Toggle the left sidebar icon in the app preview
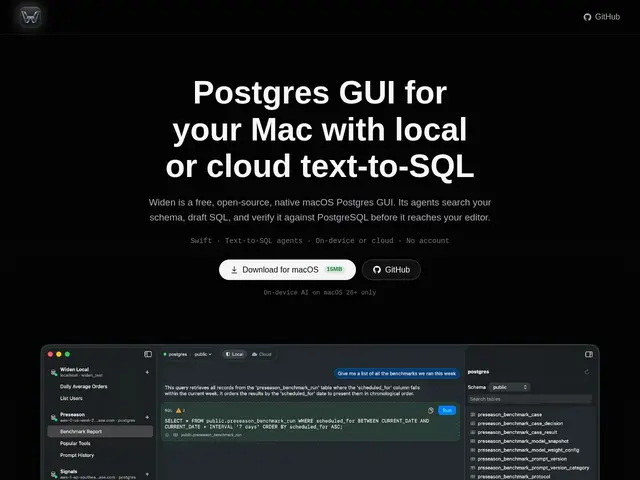Screen dimensions: 640x480 148,354
